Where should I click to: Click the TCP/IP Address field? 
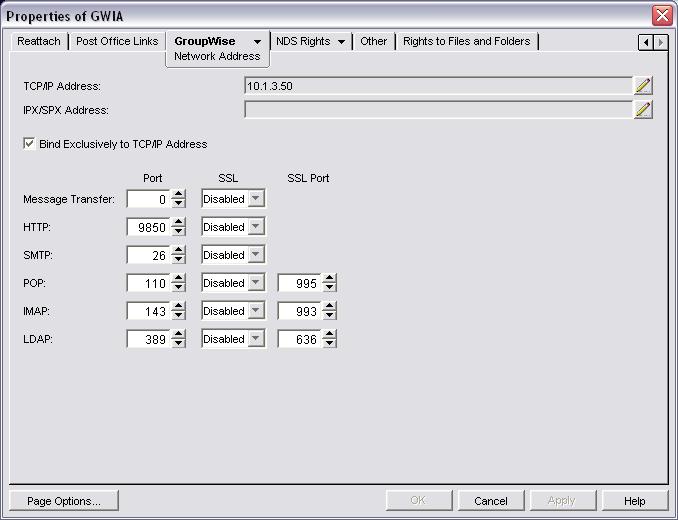pyautogui.click(x=438, y=86)
